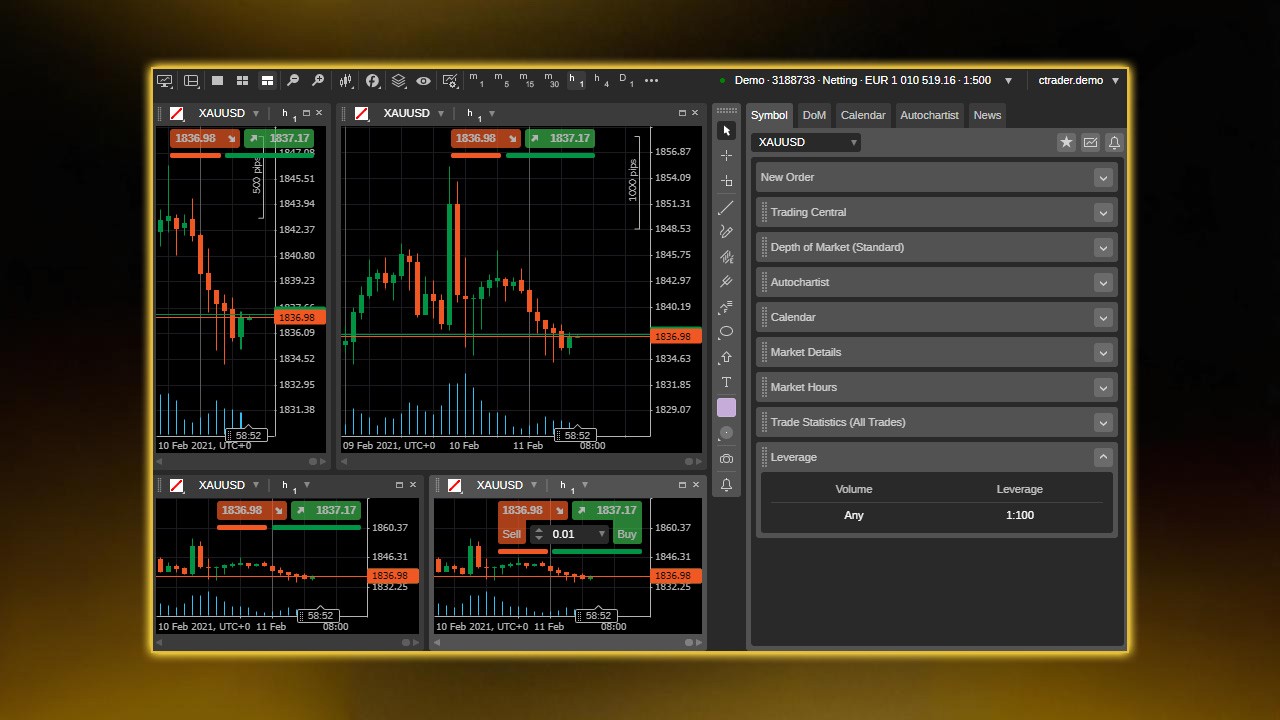Open the account selector dropdown arrow
This screenshot has height=720, width=1280.
[x=1008, y=81]
